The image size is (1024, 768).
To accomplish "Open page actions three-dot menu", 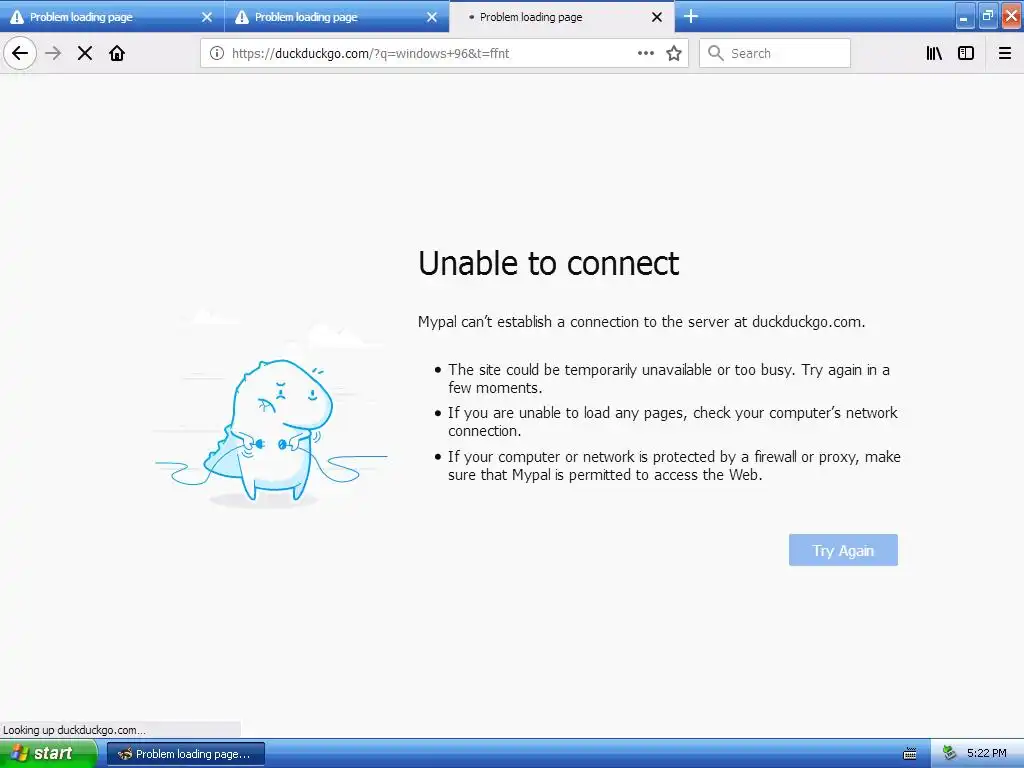I will [x=645, y=54].
